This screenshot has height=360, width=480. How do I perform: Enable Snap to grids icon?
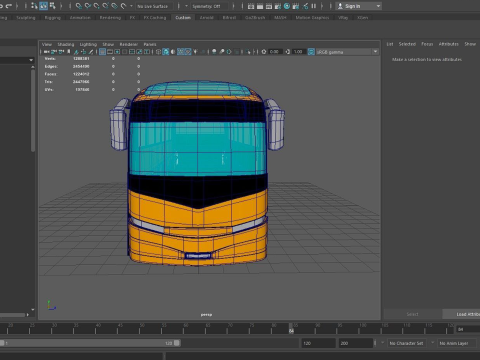click(79, 6)
